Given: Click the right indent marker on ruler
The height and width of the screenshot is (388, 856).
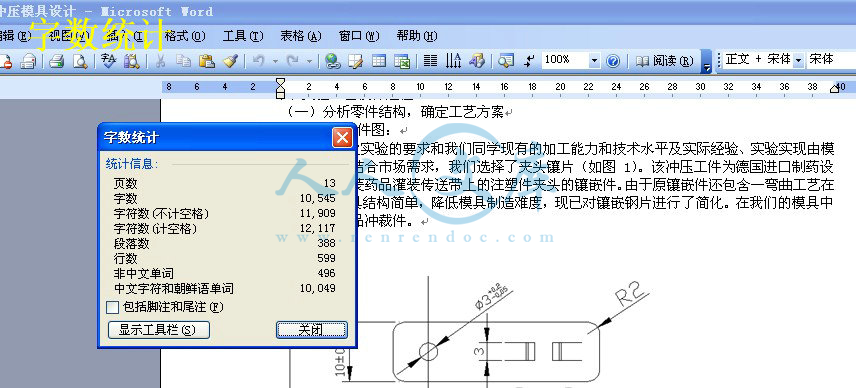Looking at the screenshot, I should (x=834, y=89).
